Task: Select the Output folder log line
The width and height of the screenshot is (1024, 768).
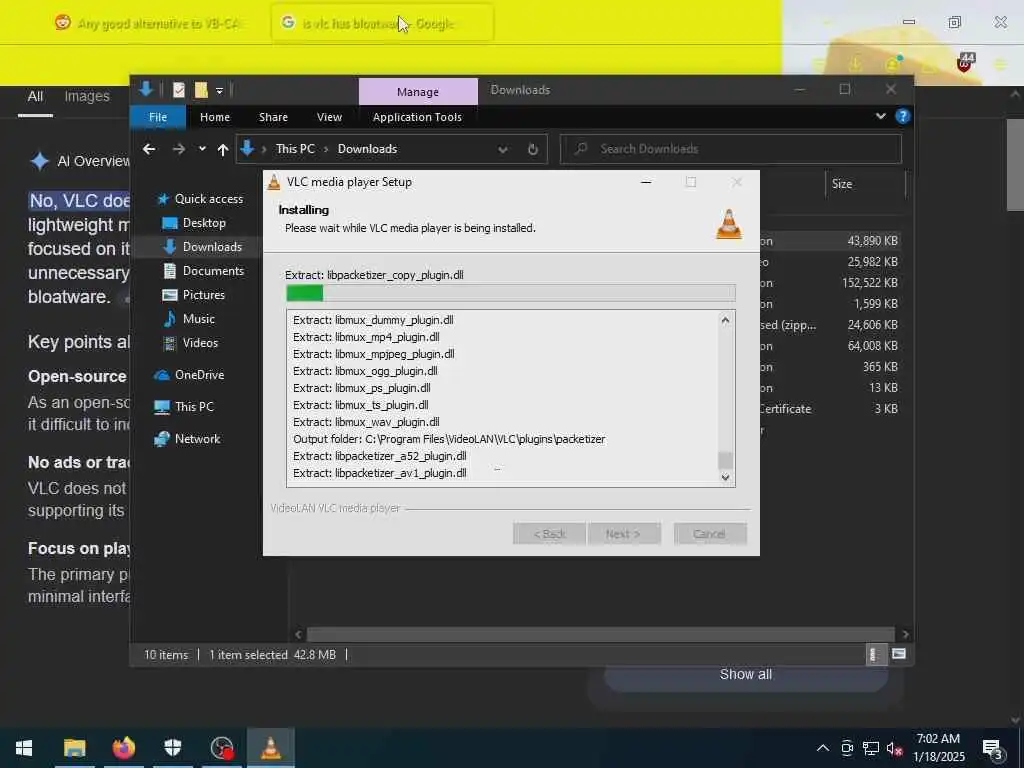Action: tap(449, 439)
